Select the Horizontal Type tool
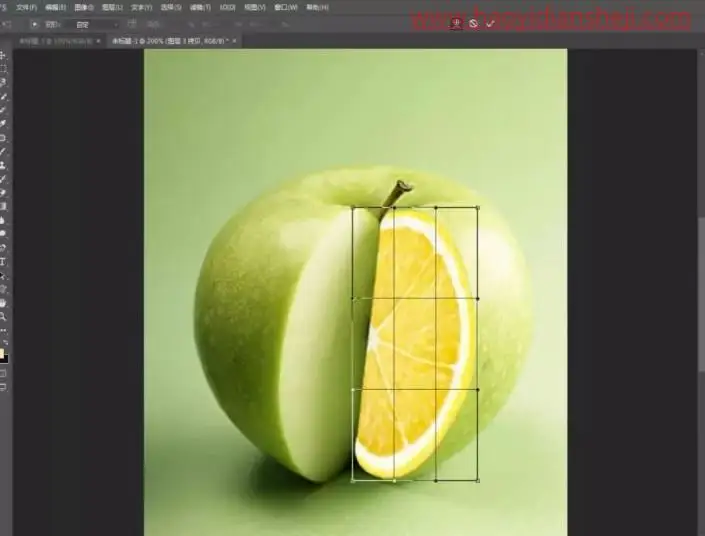The height and width of the screenshot is (536, 705). [x=3, y=262]
